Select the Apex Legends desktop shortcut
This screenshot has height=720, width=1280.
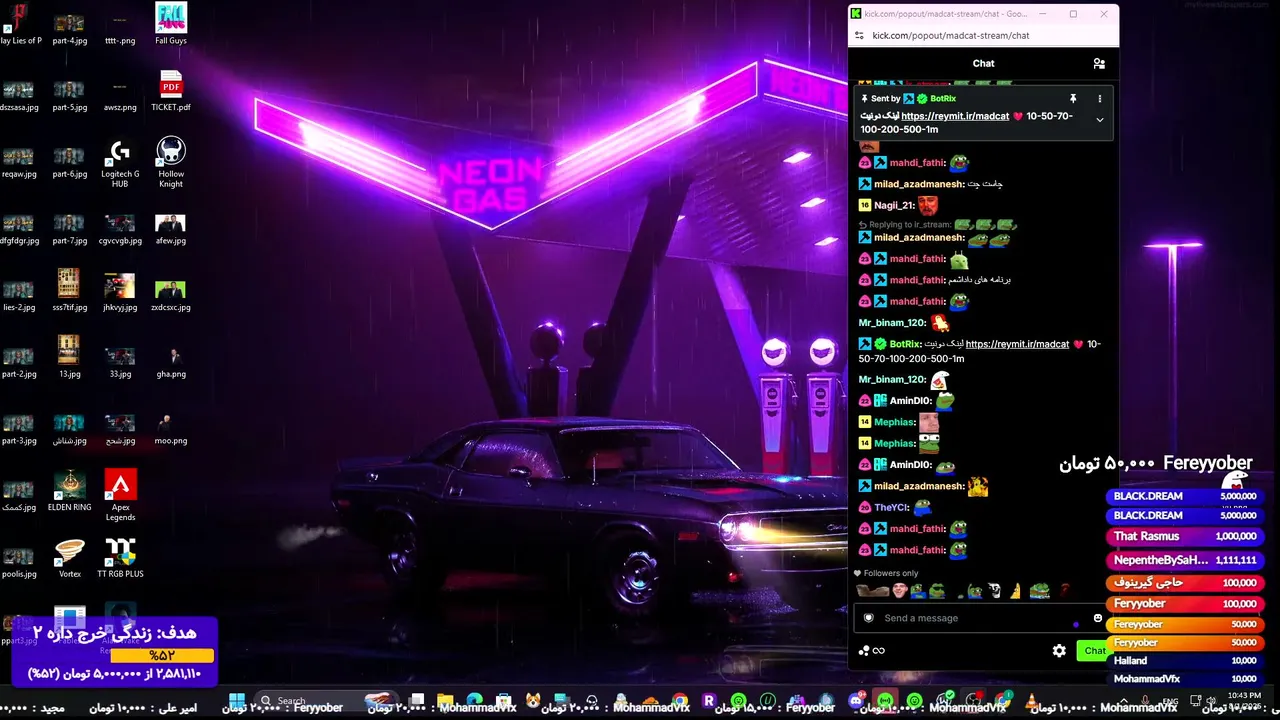point(120,496)
